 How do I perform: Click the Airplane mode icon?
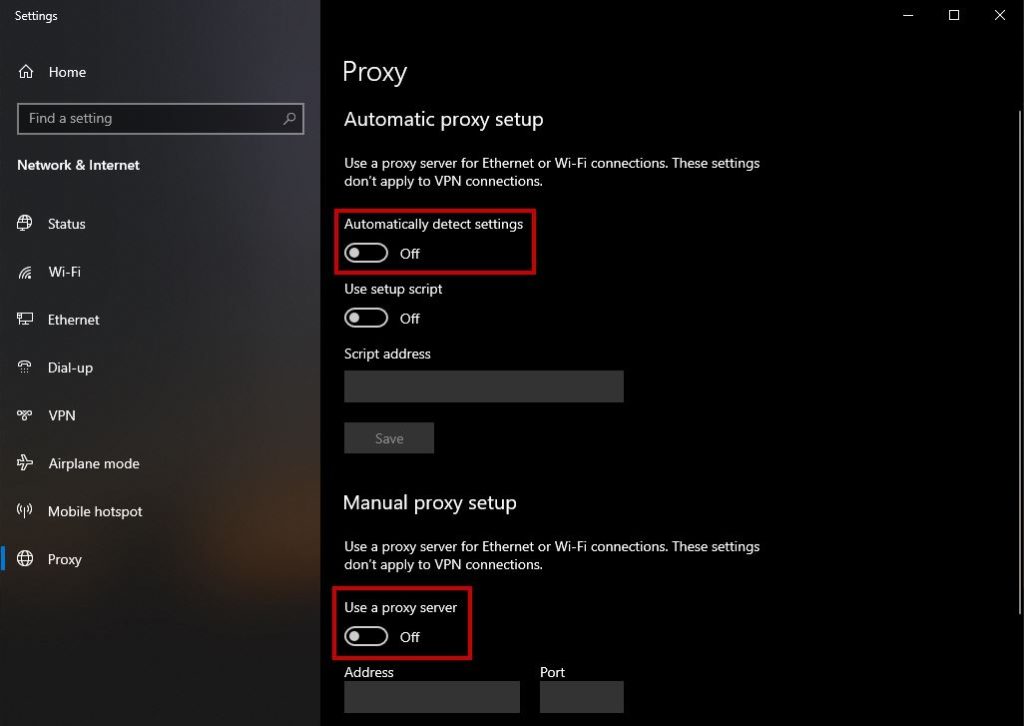tap(25, 463)
